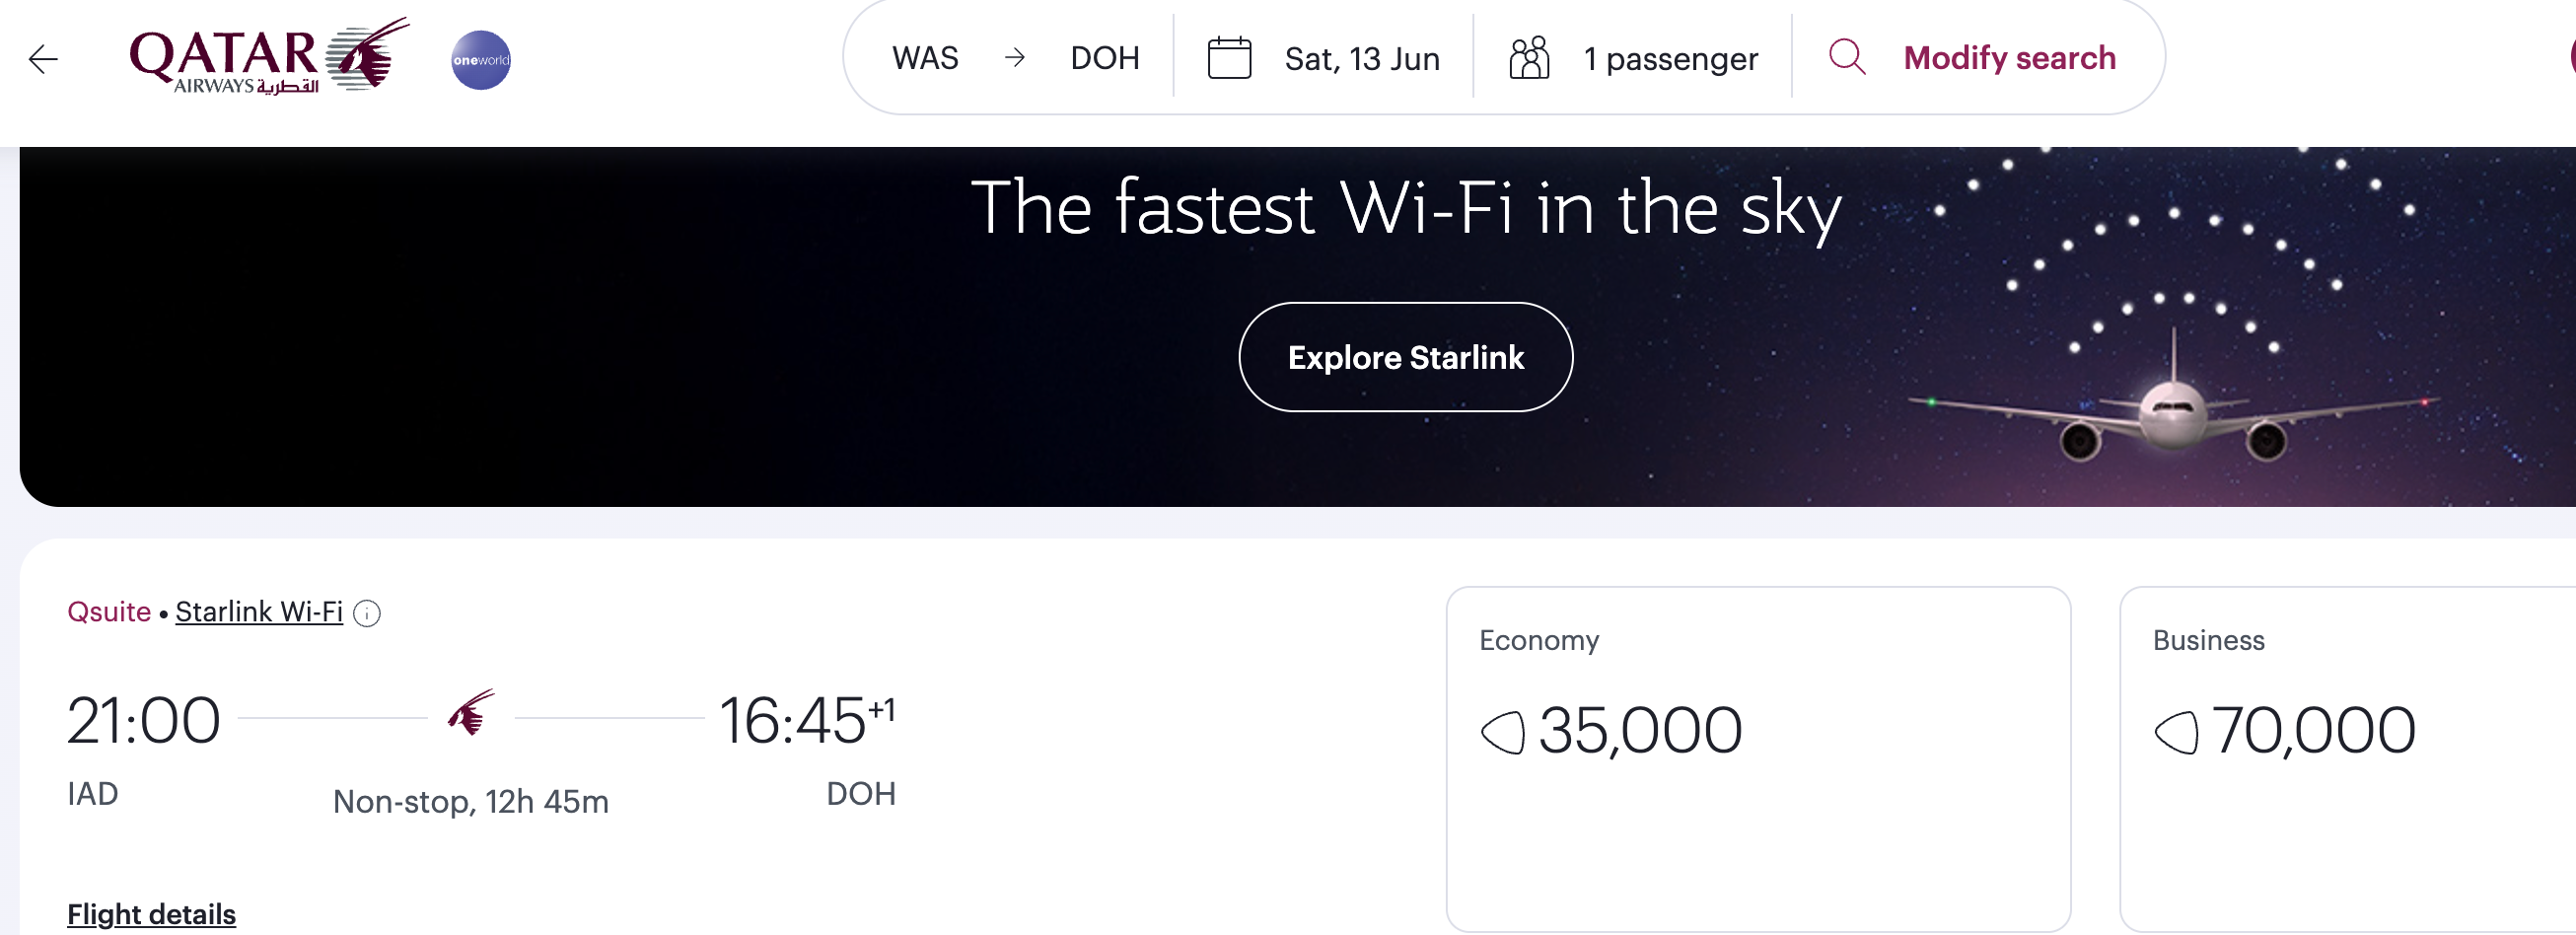Image resolution: width=2576 pixels, height=935 pixels.
Task: Click the Explore Starlink button
Action: point(1405,357)
